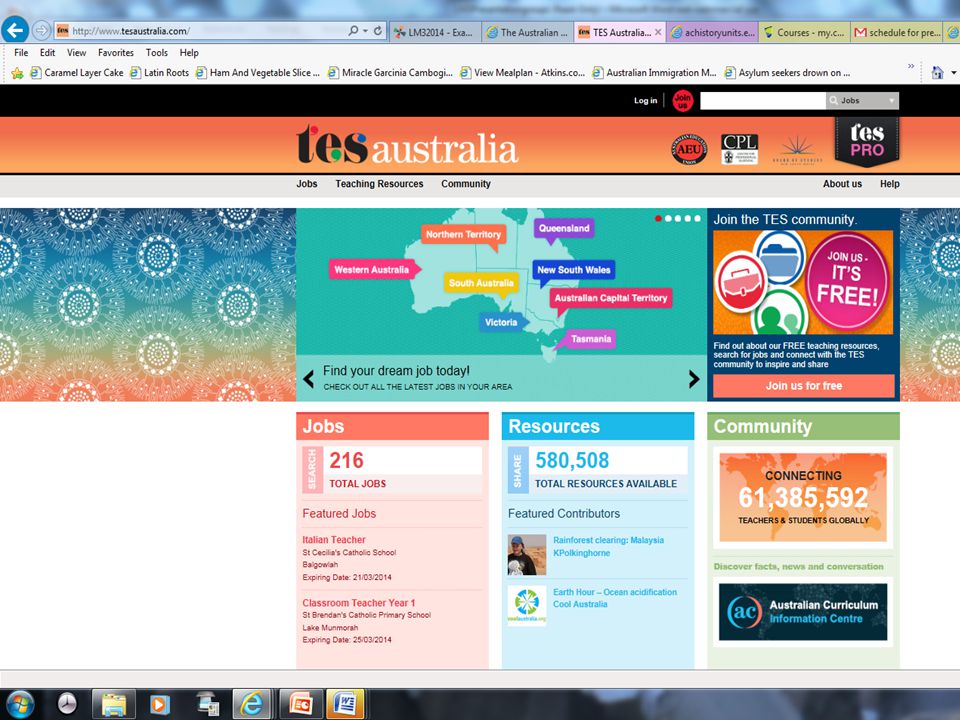Open Rainforest clearing: Malaysia resource

pyautogui.click(x=609, y=540)
